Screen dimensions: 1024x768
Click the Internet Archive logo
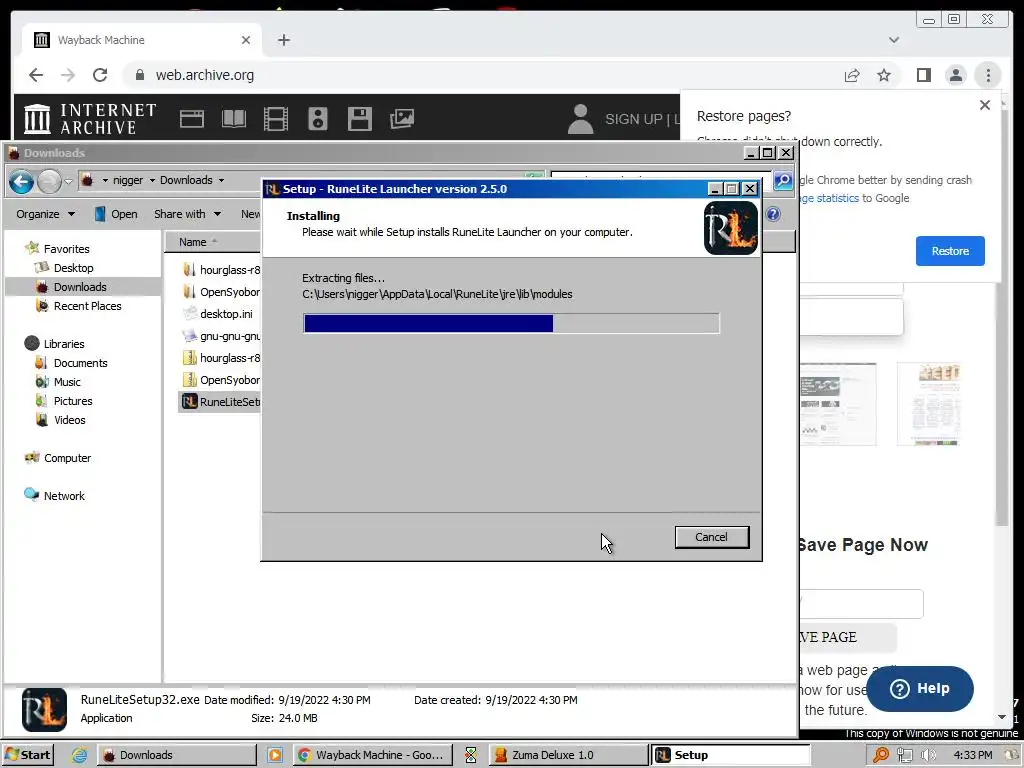pyautogui.click(x=90, y=118)
